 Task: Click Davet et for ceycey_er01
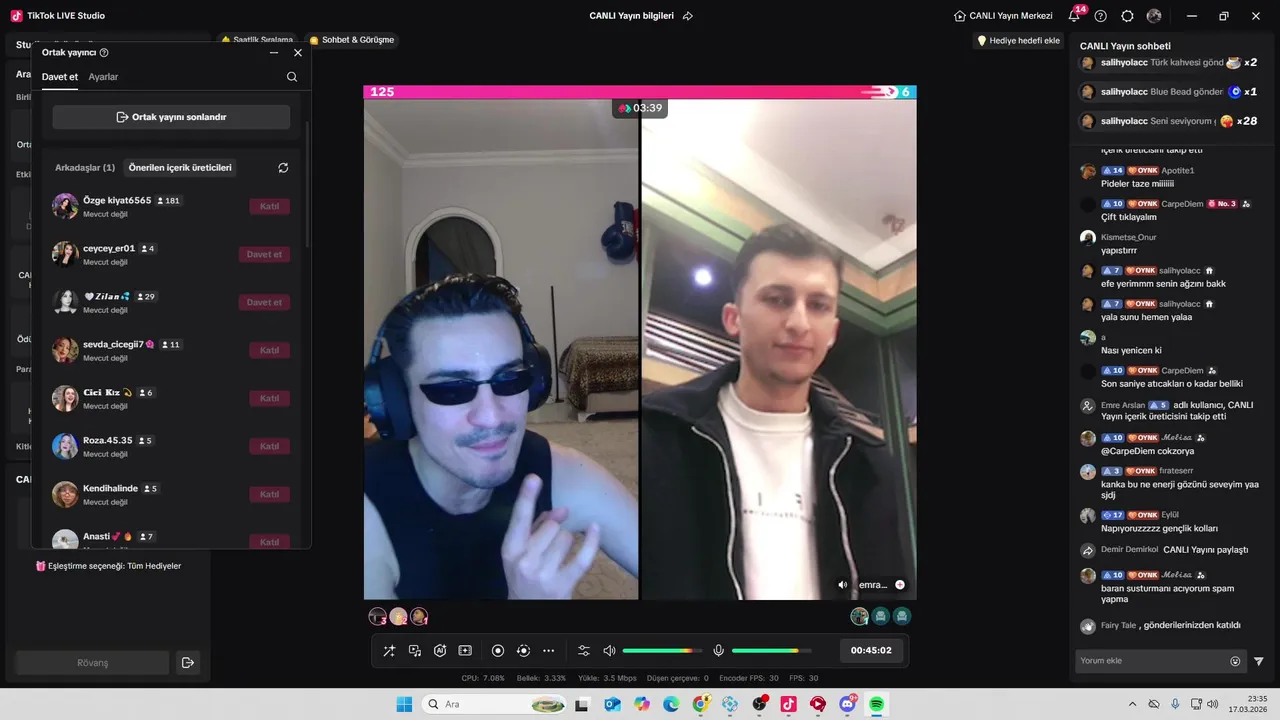coord(264,254)
